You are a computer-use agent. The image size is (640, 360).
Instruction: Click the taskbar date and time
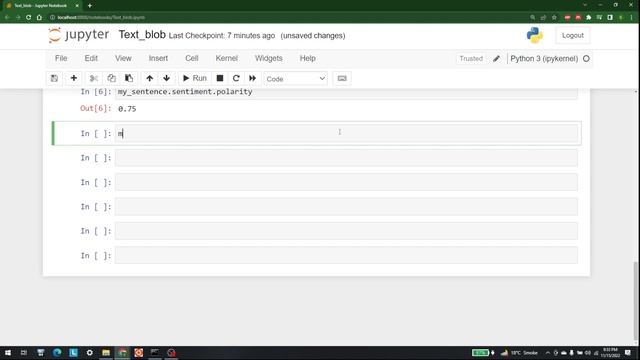click(610, 353)
